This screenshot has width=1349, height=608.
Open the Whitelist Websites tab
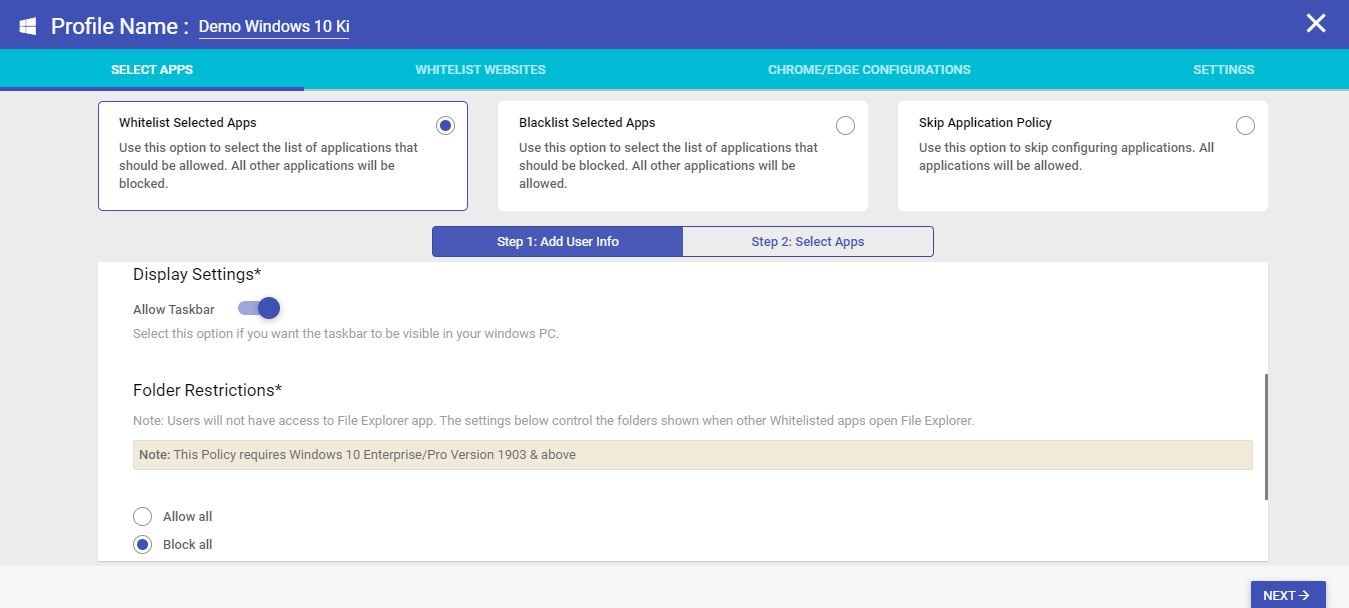pos(480,70)
